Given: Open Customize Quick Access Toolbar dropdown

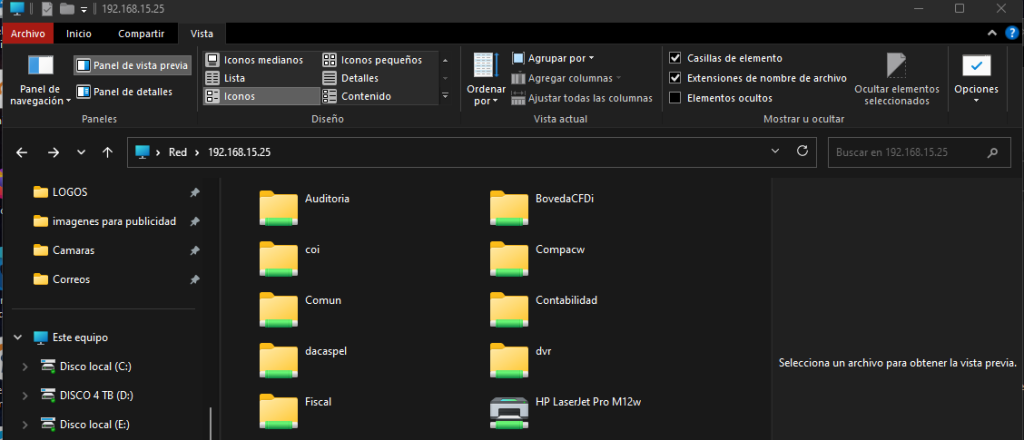Looking at the screenshot, I should (x=84, y=9).
